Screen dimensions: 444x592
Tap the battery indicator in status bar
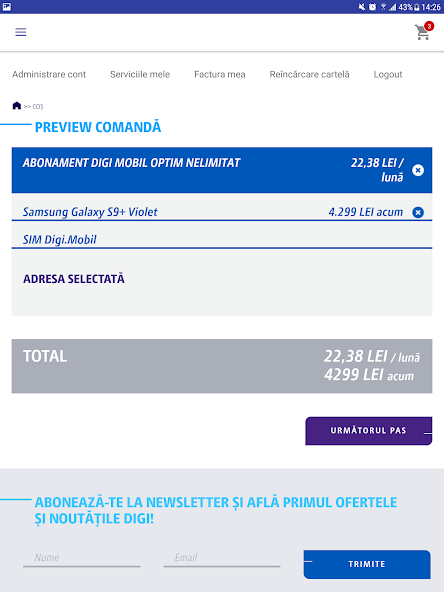click(x=416, y=7)
